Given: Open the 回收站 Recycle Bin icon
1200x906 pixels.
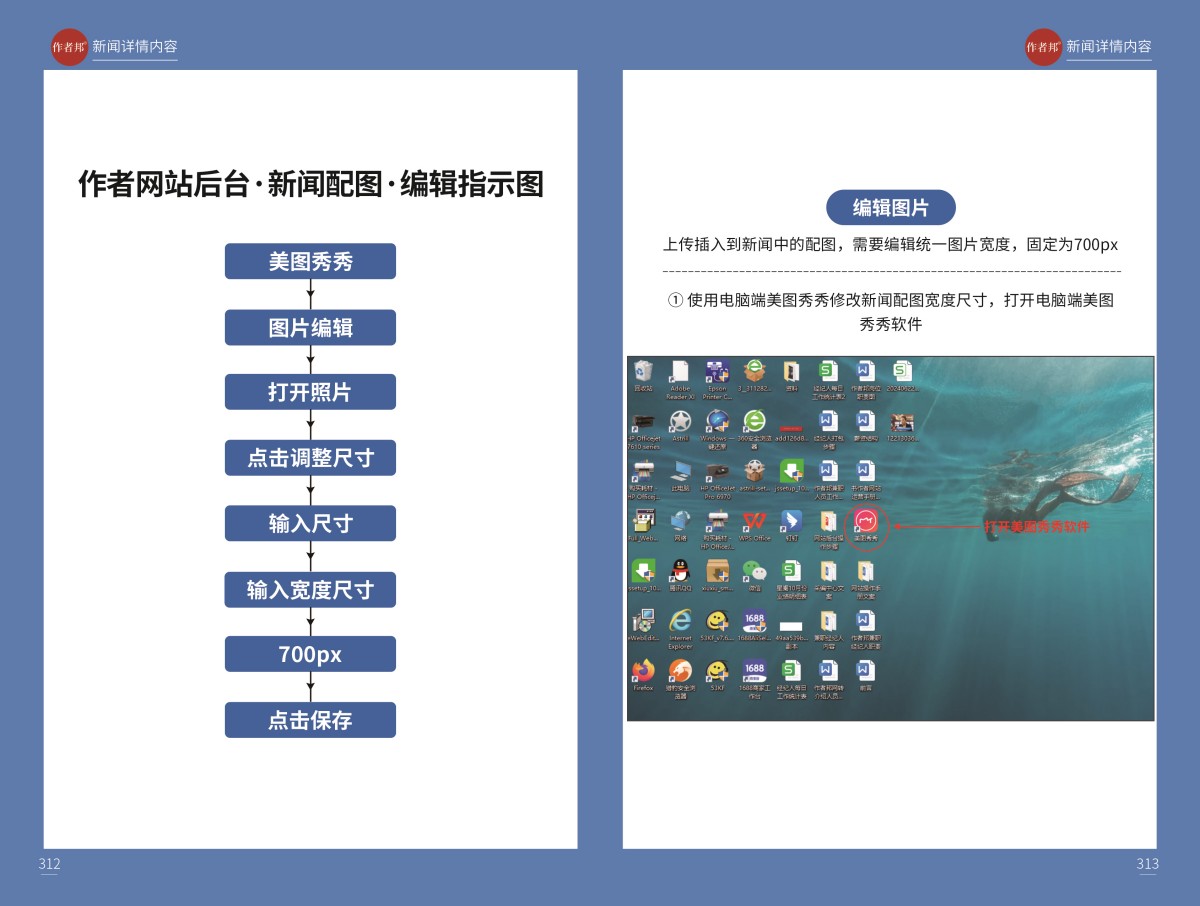Looking at the screenshot, I should tap(643, 372).
